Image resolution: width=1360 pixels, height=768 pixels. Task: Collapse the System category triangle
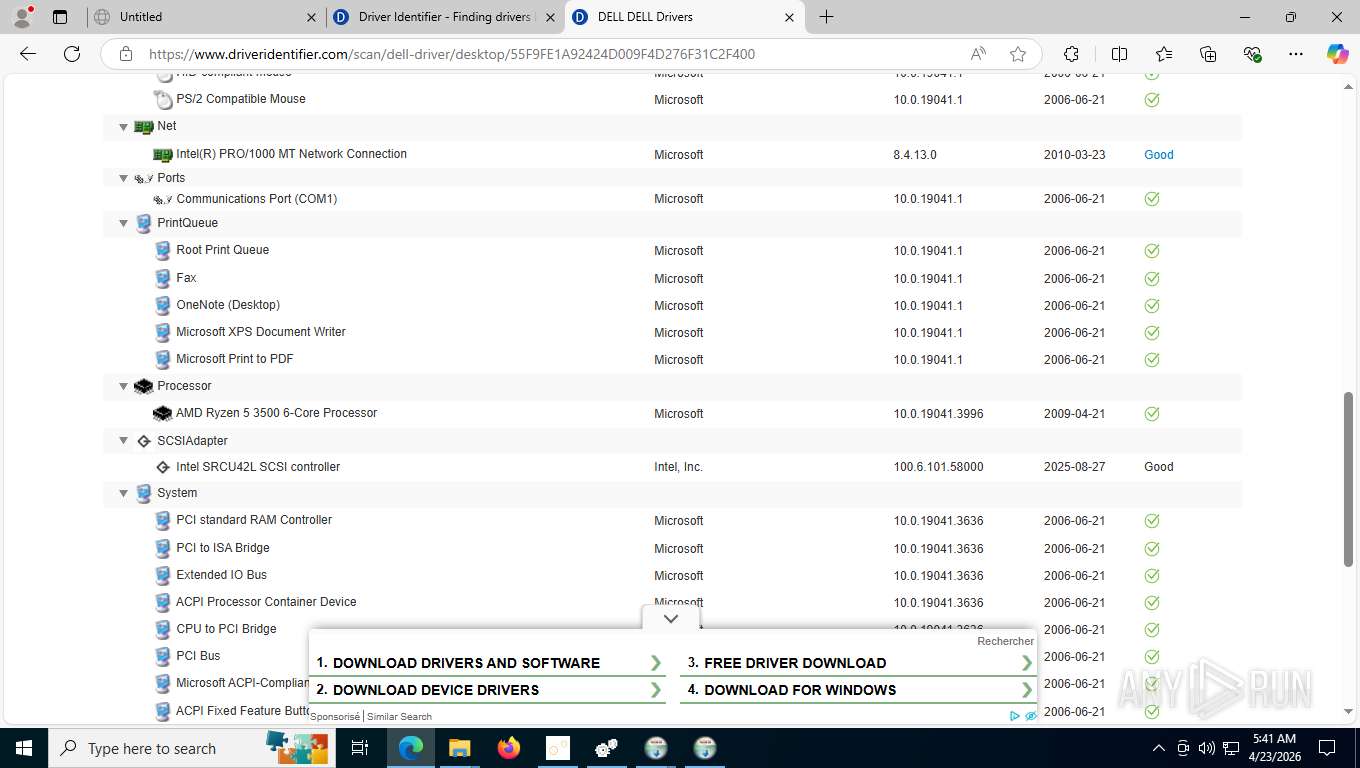[124, 494]
